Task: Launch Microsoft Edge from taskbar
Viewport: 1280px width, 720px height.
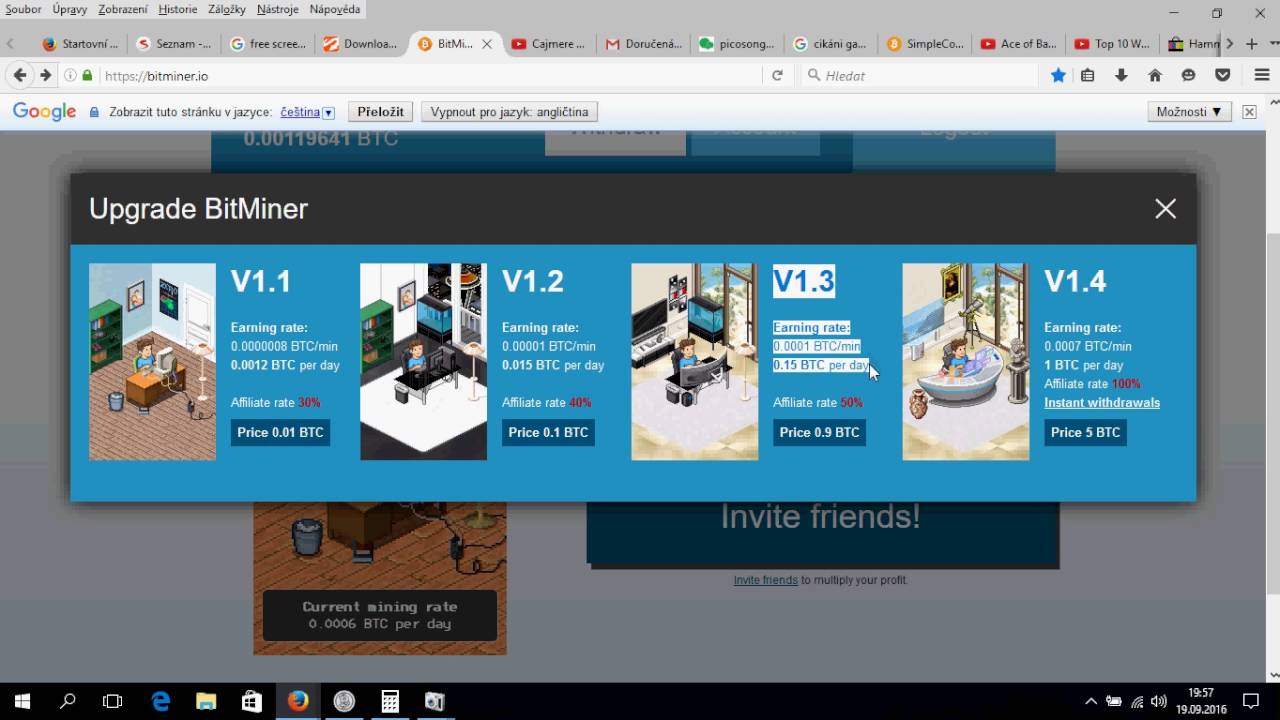Action: [x=160, y=701]
